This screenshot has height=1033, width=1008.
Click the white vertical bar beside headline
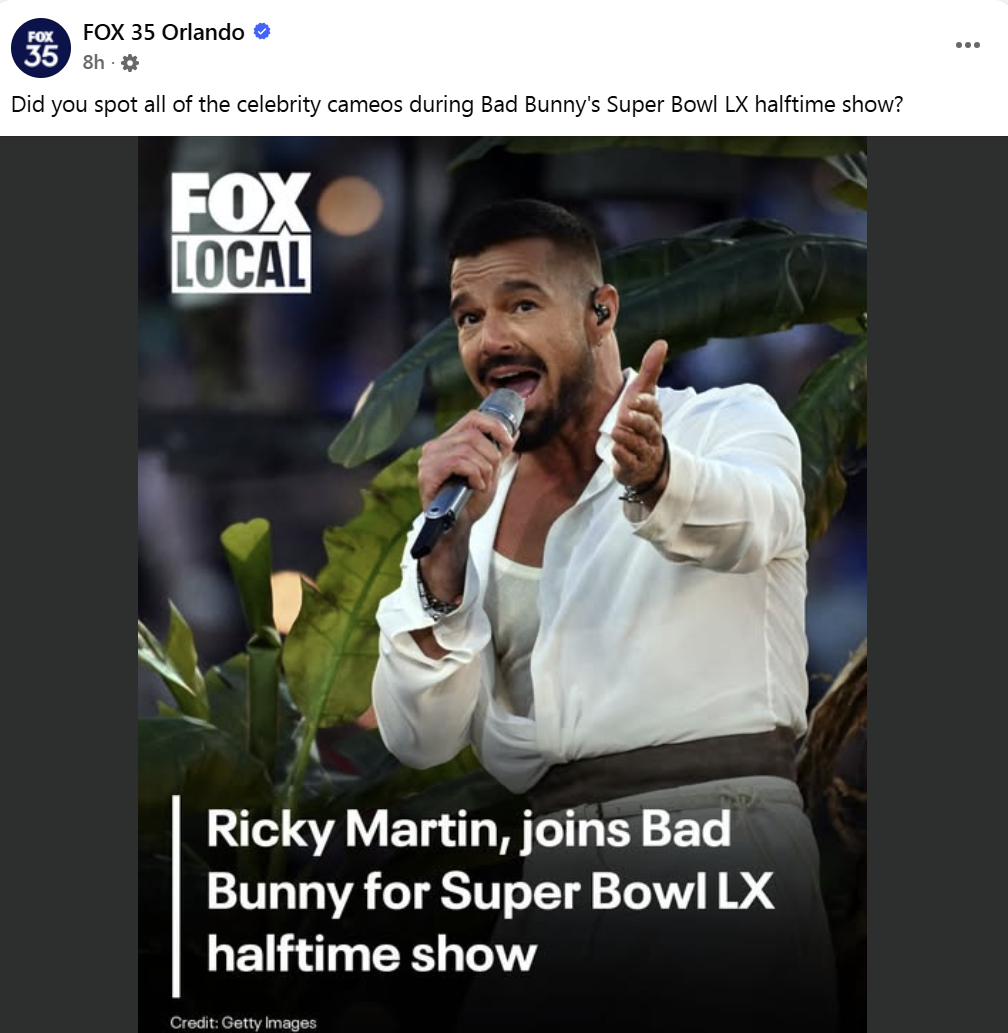click(176, 896)
